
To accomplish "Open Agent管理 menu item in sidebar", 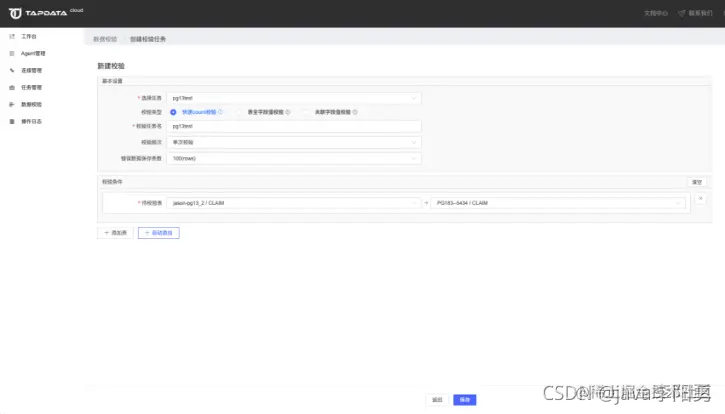I will (x=33, y=53).
